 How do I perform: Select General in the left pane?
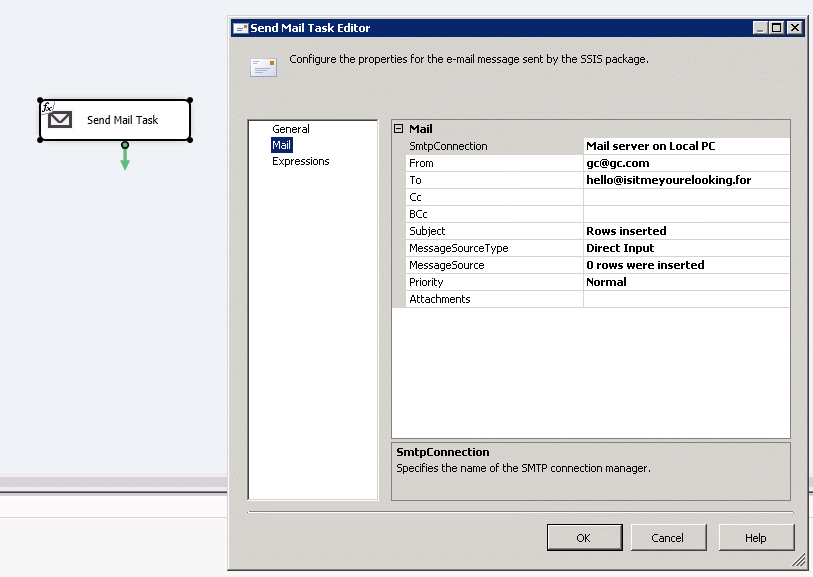point(291,129)
